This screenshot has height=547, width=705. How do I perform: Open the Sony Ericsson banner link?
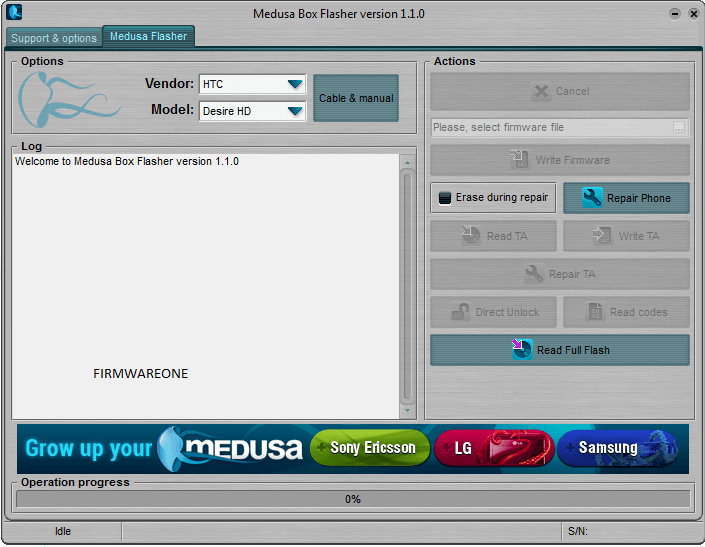click(x=370, y=448)
